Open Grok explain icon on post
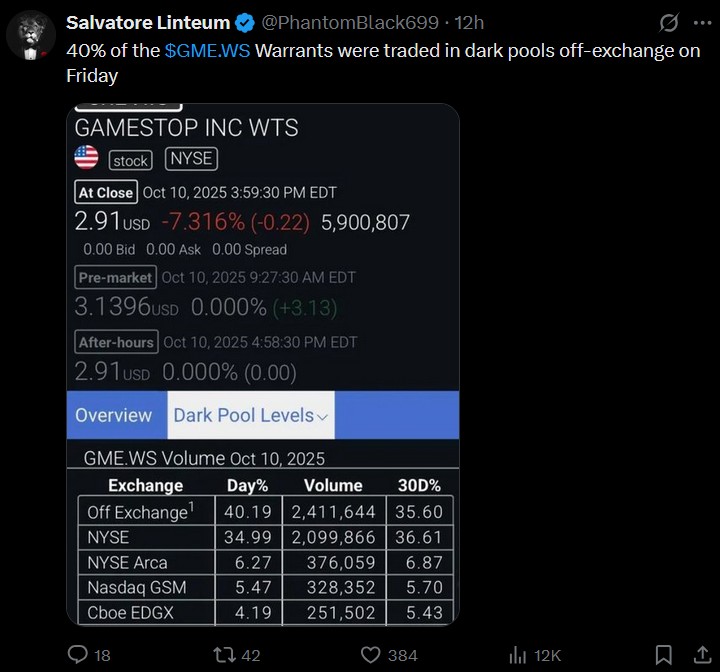 669,23
